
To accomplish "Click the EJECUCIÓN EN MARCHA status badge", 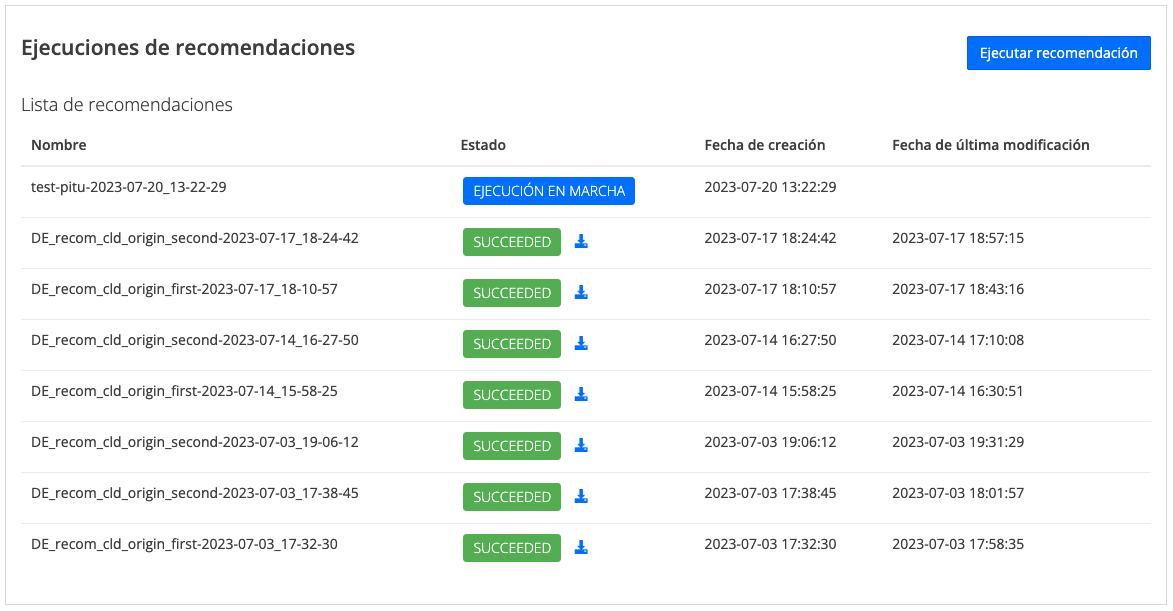I will 548,191.
